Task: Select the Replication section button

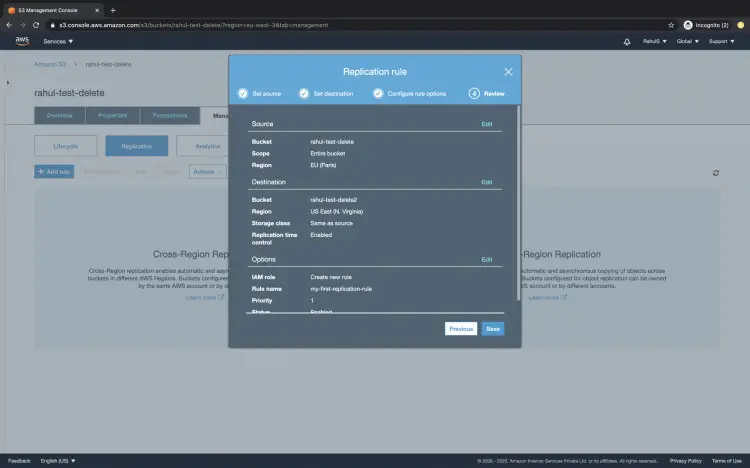Action: pyautogui.click(x=137, y=146)
